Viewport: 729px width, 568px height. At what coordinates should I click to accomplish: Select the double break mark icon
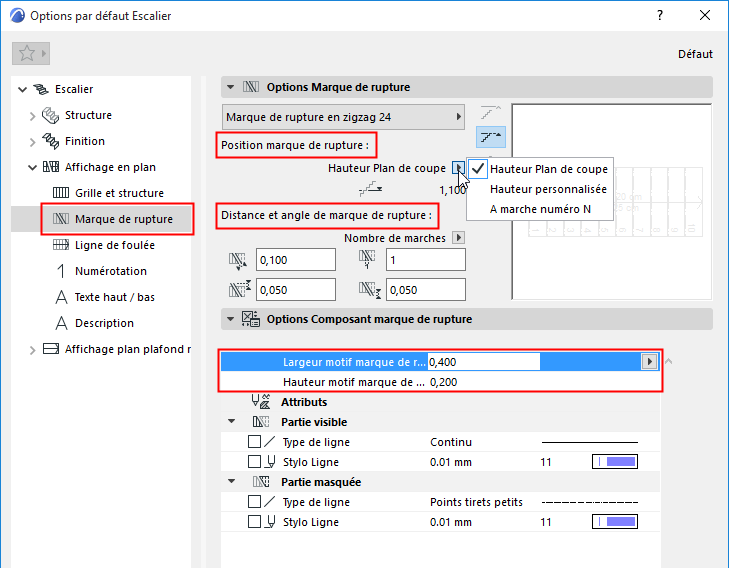coord(490,137)
